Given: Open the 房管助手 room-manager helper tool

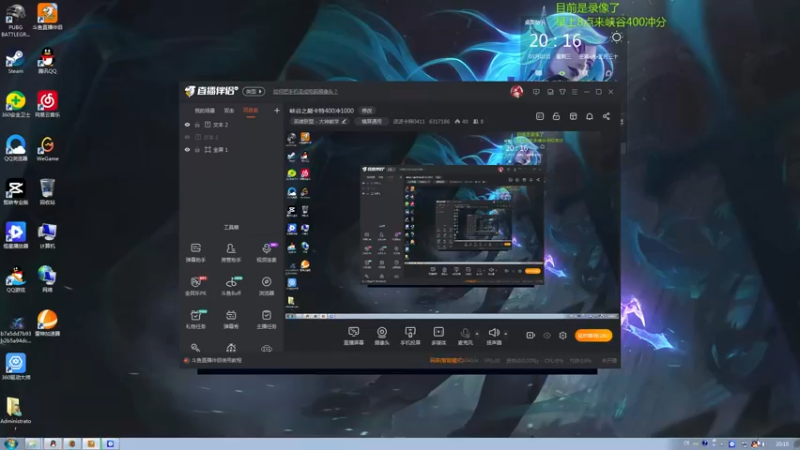Looking at the screenshot, I should (x=231, y=252).
